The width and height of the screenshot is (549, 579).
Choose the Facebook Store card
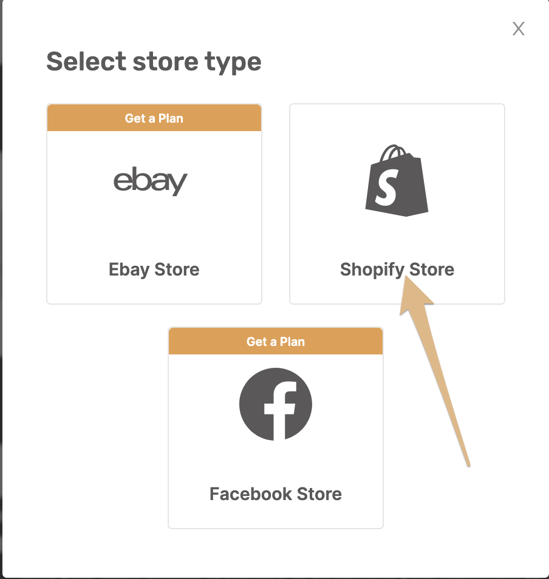275,428
